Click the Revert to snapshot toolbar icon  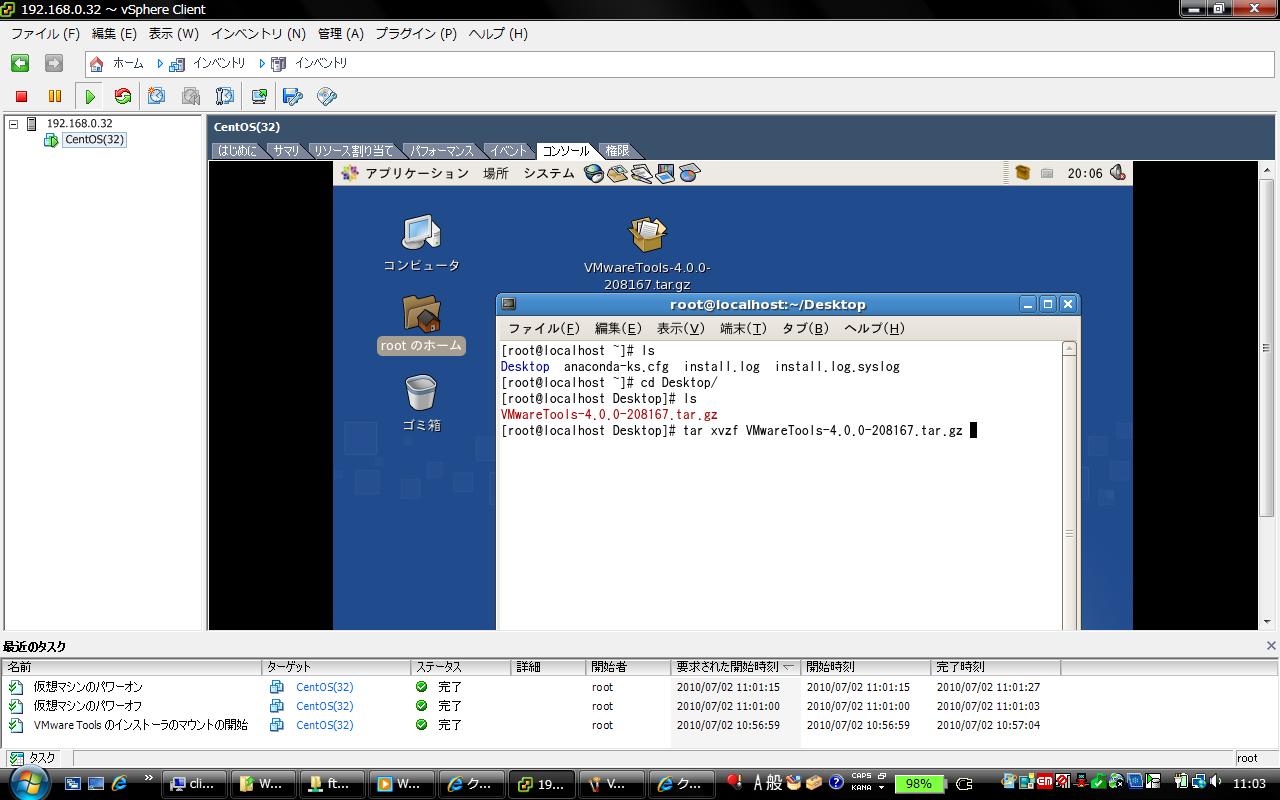[191, 96]
